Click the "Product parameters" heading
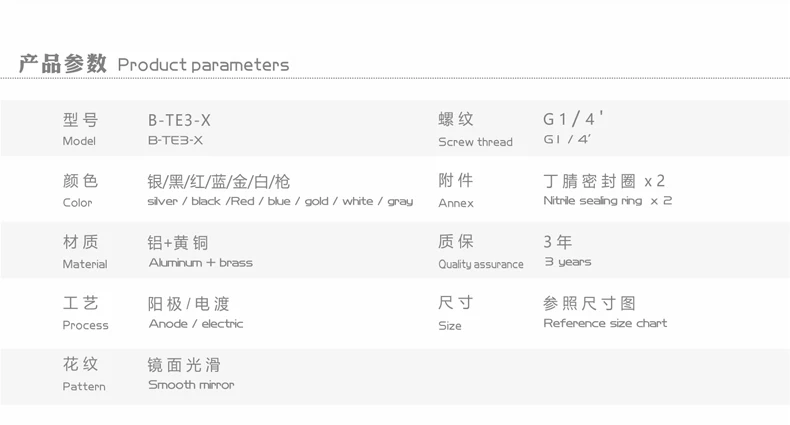 tap(203, 65)
